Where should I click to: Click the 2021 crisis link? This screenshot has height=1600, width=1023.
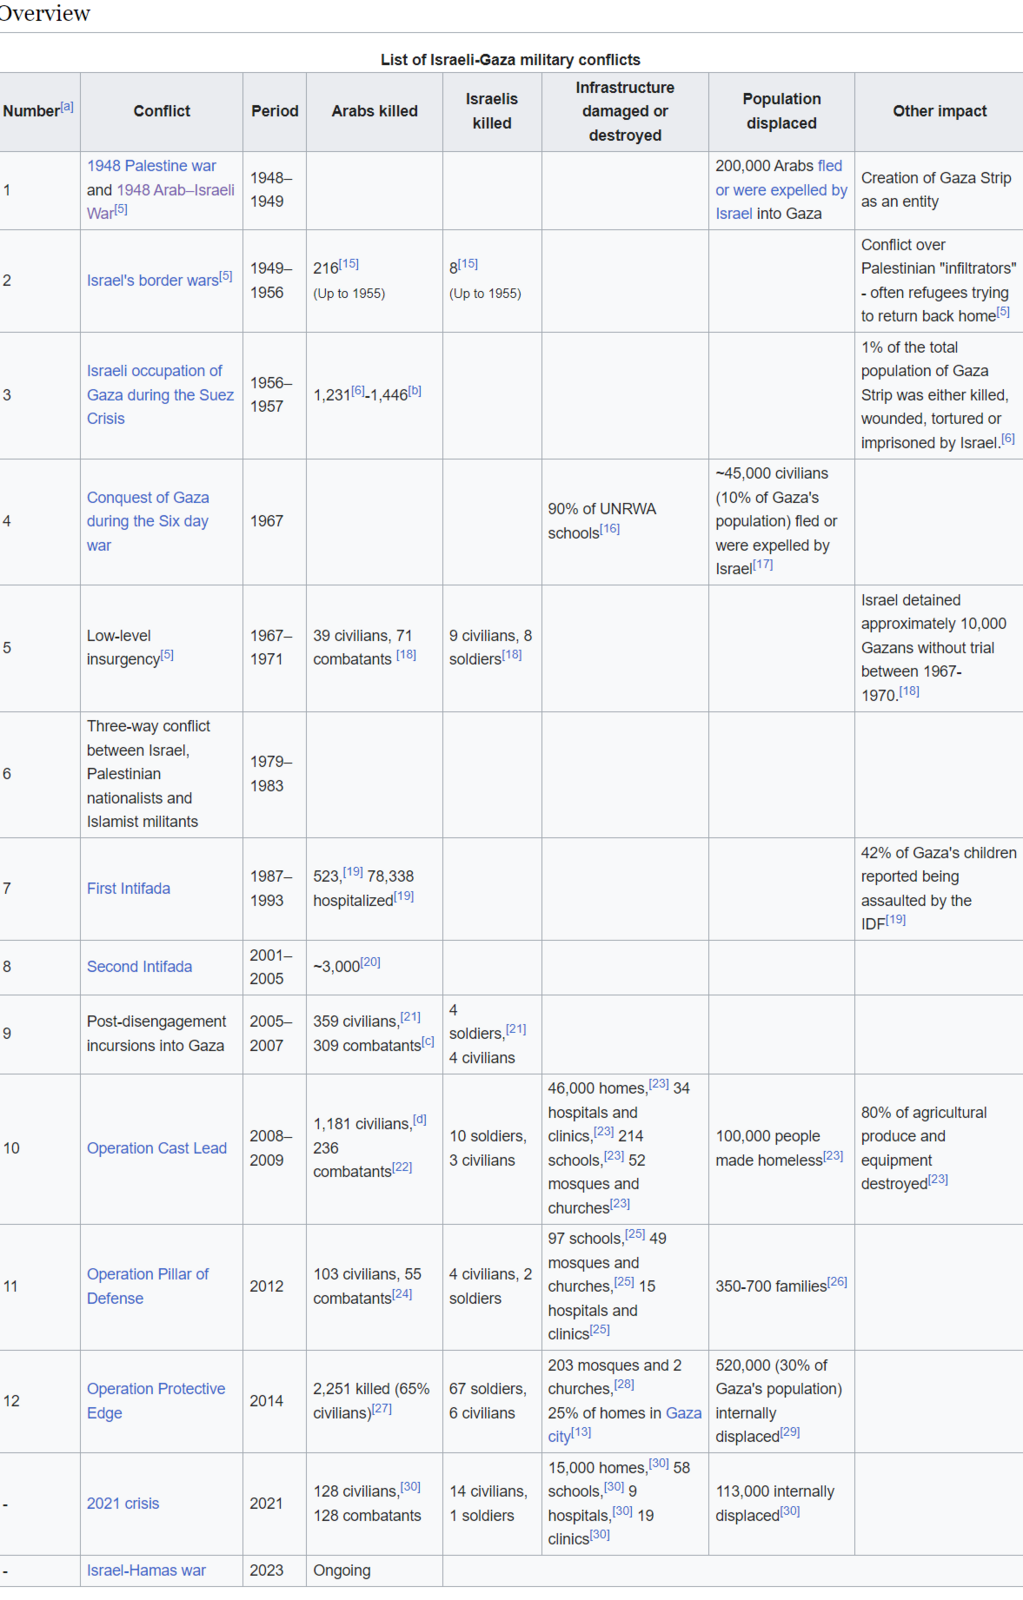(123, 1503)
